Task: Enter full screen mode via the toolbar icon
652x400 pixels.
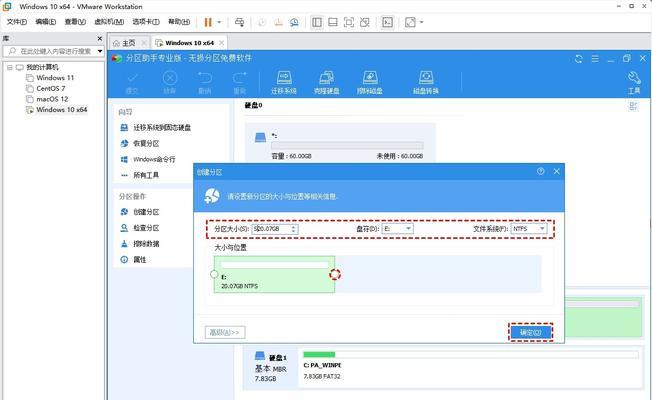Action: point(349,22)
